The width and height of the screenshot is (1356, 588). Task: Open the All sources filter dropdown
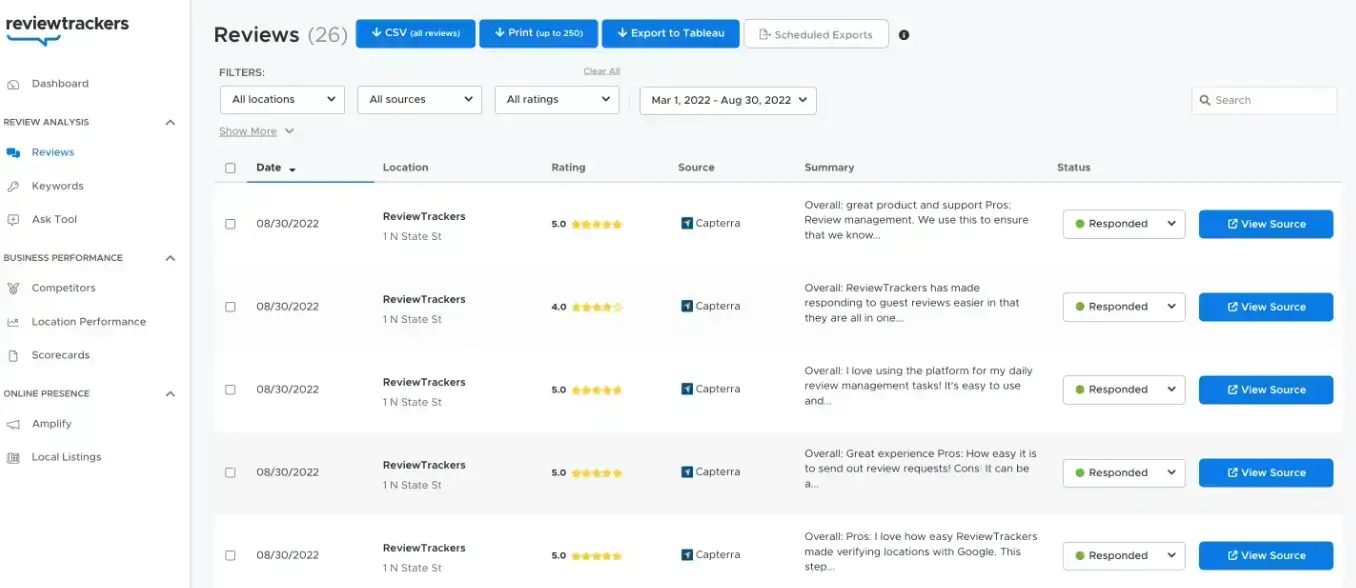pyautogui.click(x=419, y=100)
